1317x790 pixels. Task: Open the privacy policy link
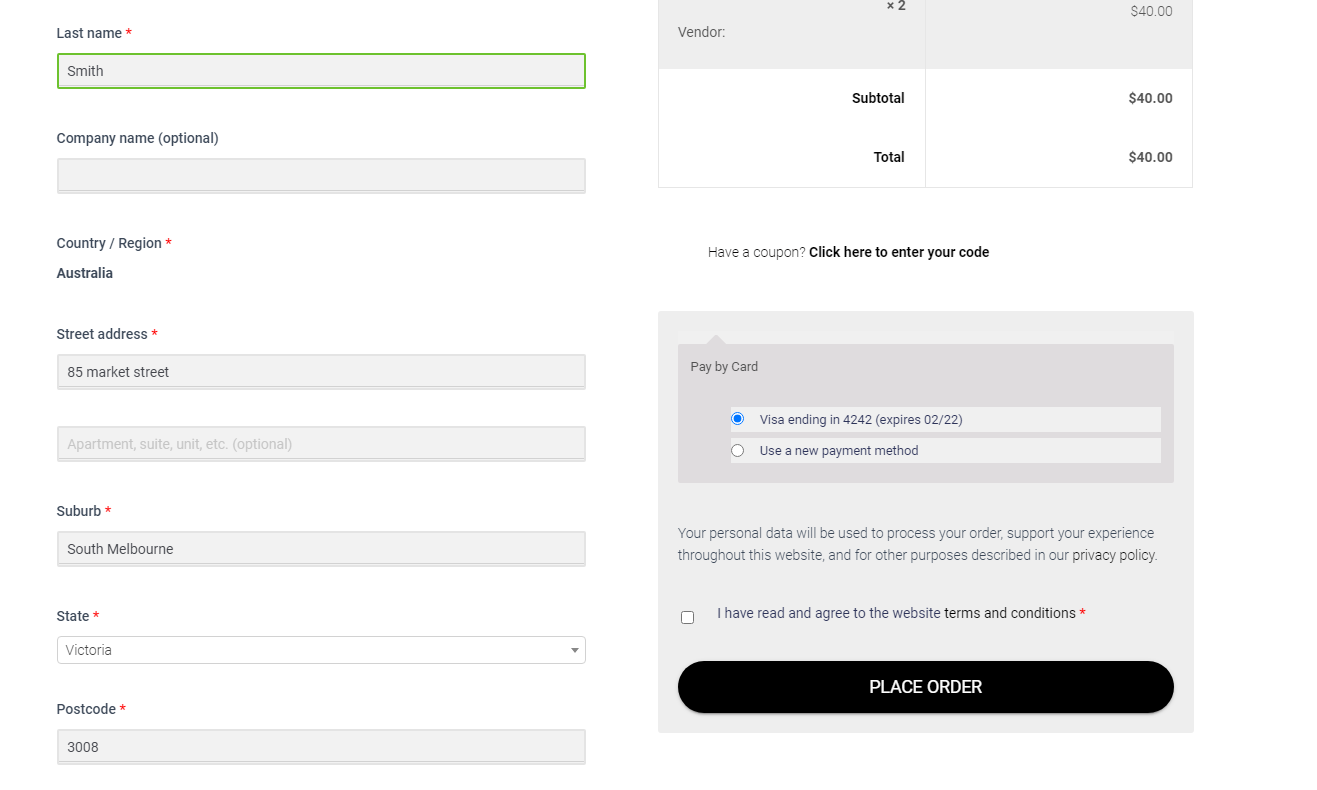tap(1114, 555)
